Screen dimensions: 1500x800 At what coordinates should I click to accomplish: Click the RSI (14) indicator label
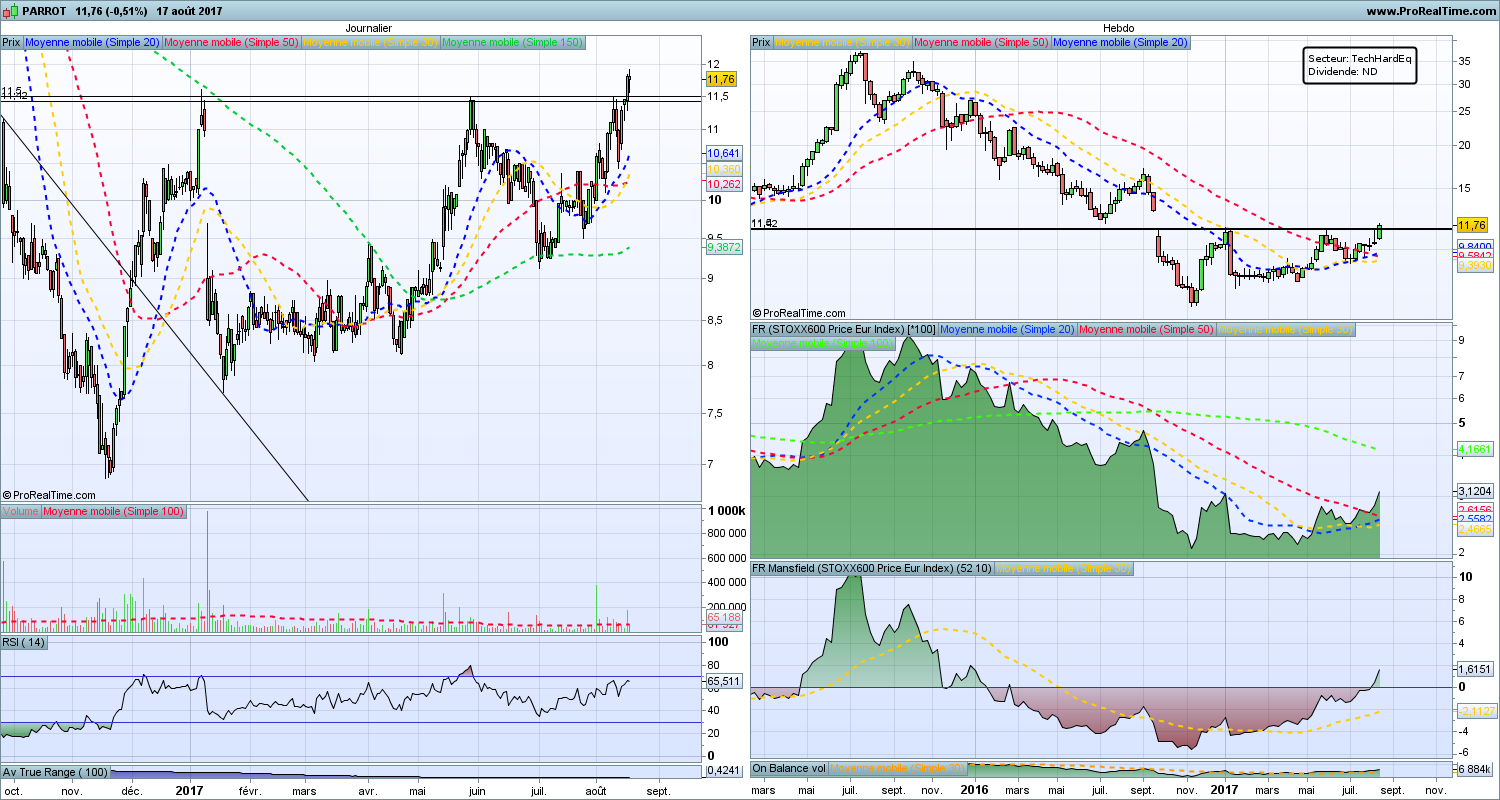24,642
